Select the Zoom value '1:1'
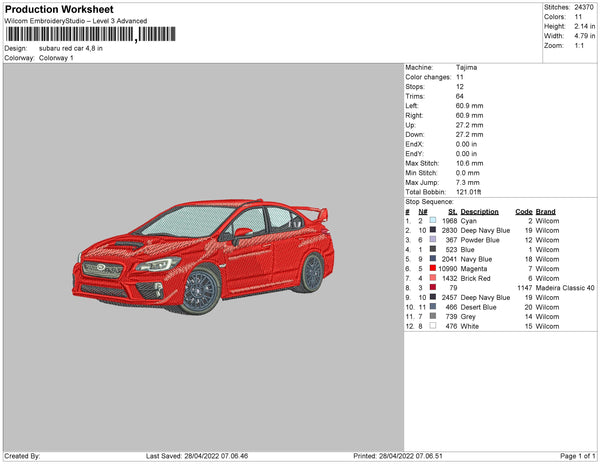 pos(579,46)
